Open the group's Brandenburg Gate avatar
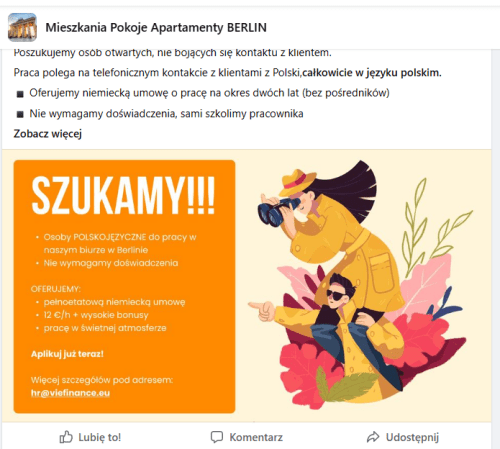The width and height of the screenshot is (500, 449). pyautogui.click(x=22, y=27)
